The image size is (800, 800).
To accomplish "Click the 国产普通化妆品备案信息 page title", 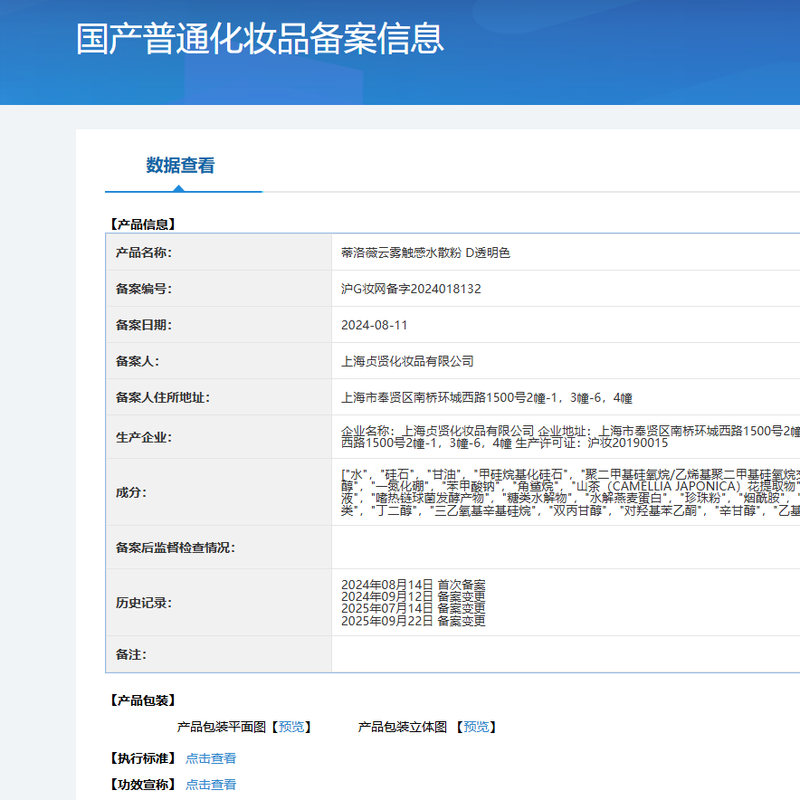I will (260, 39).
